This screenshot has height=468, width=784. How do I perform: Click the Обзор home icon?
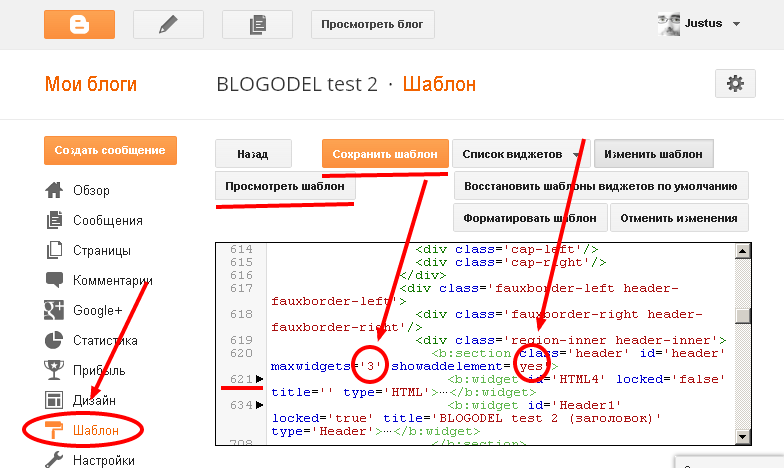[55, 190]
